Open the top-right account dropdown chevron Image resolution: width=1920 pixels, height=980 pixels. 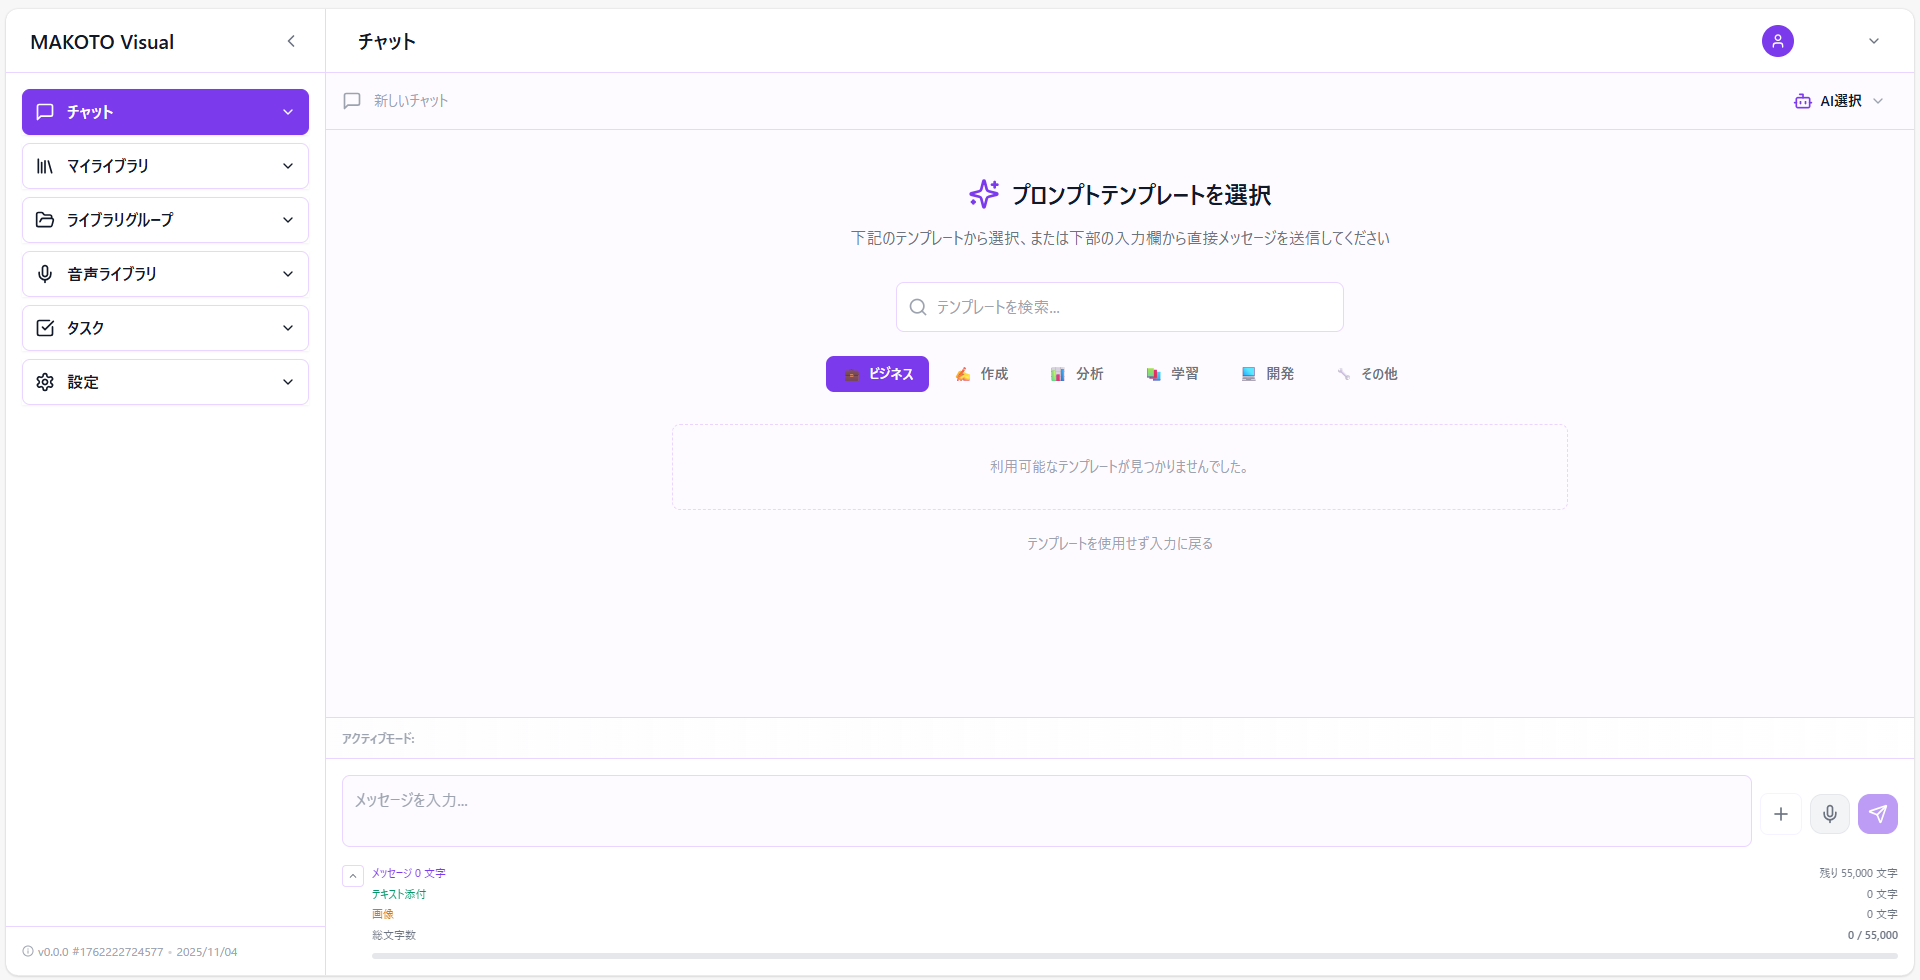tap(1874, 41)
